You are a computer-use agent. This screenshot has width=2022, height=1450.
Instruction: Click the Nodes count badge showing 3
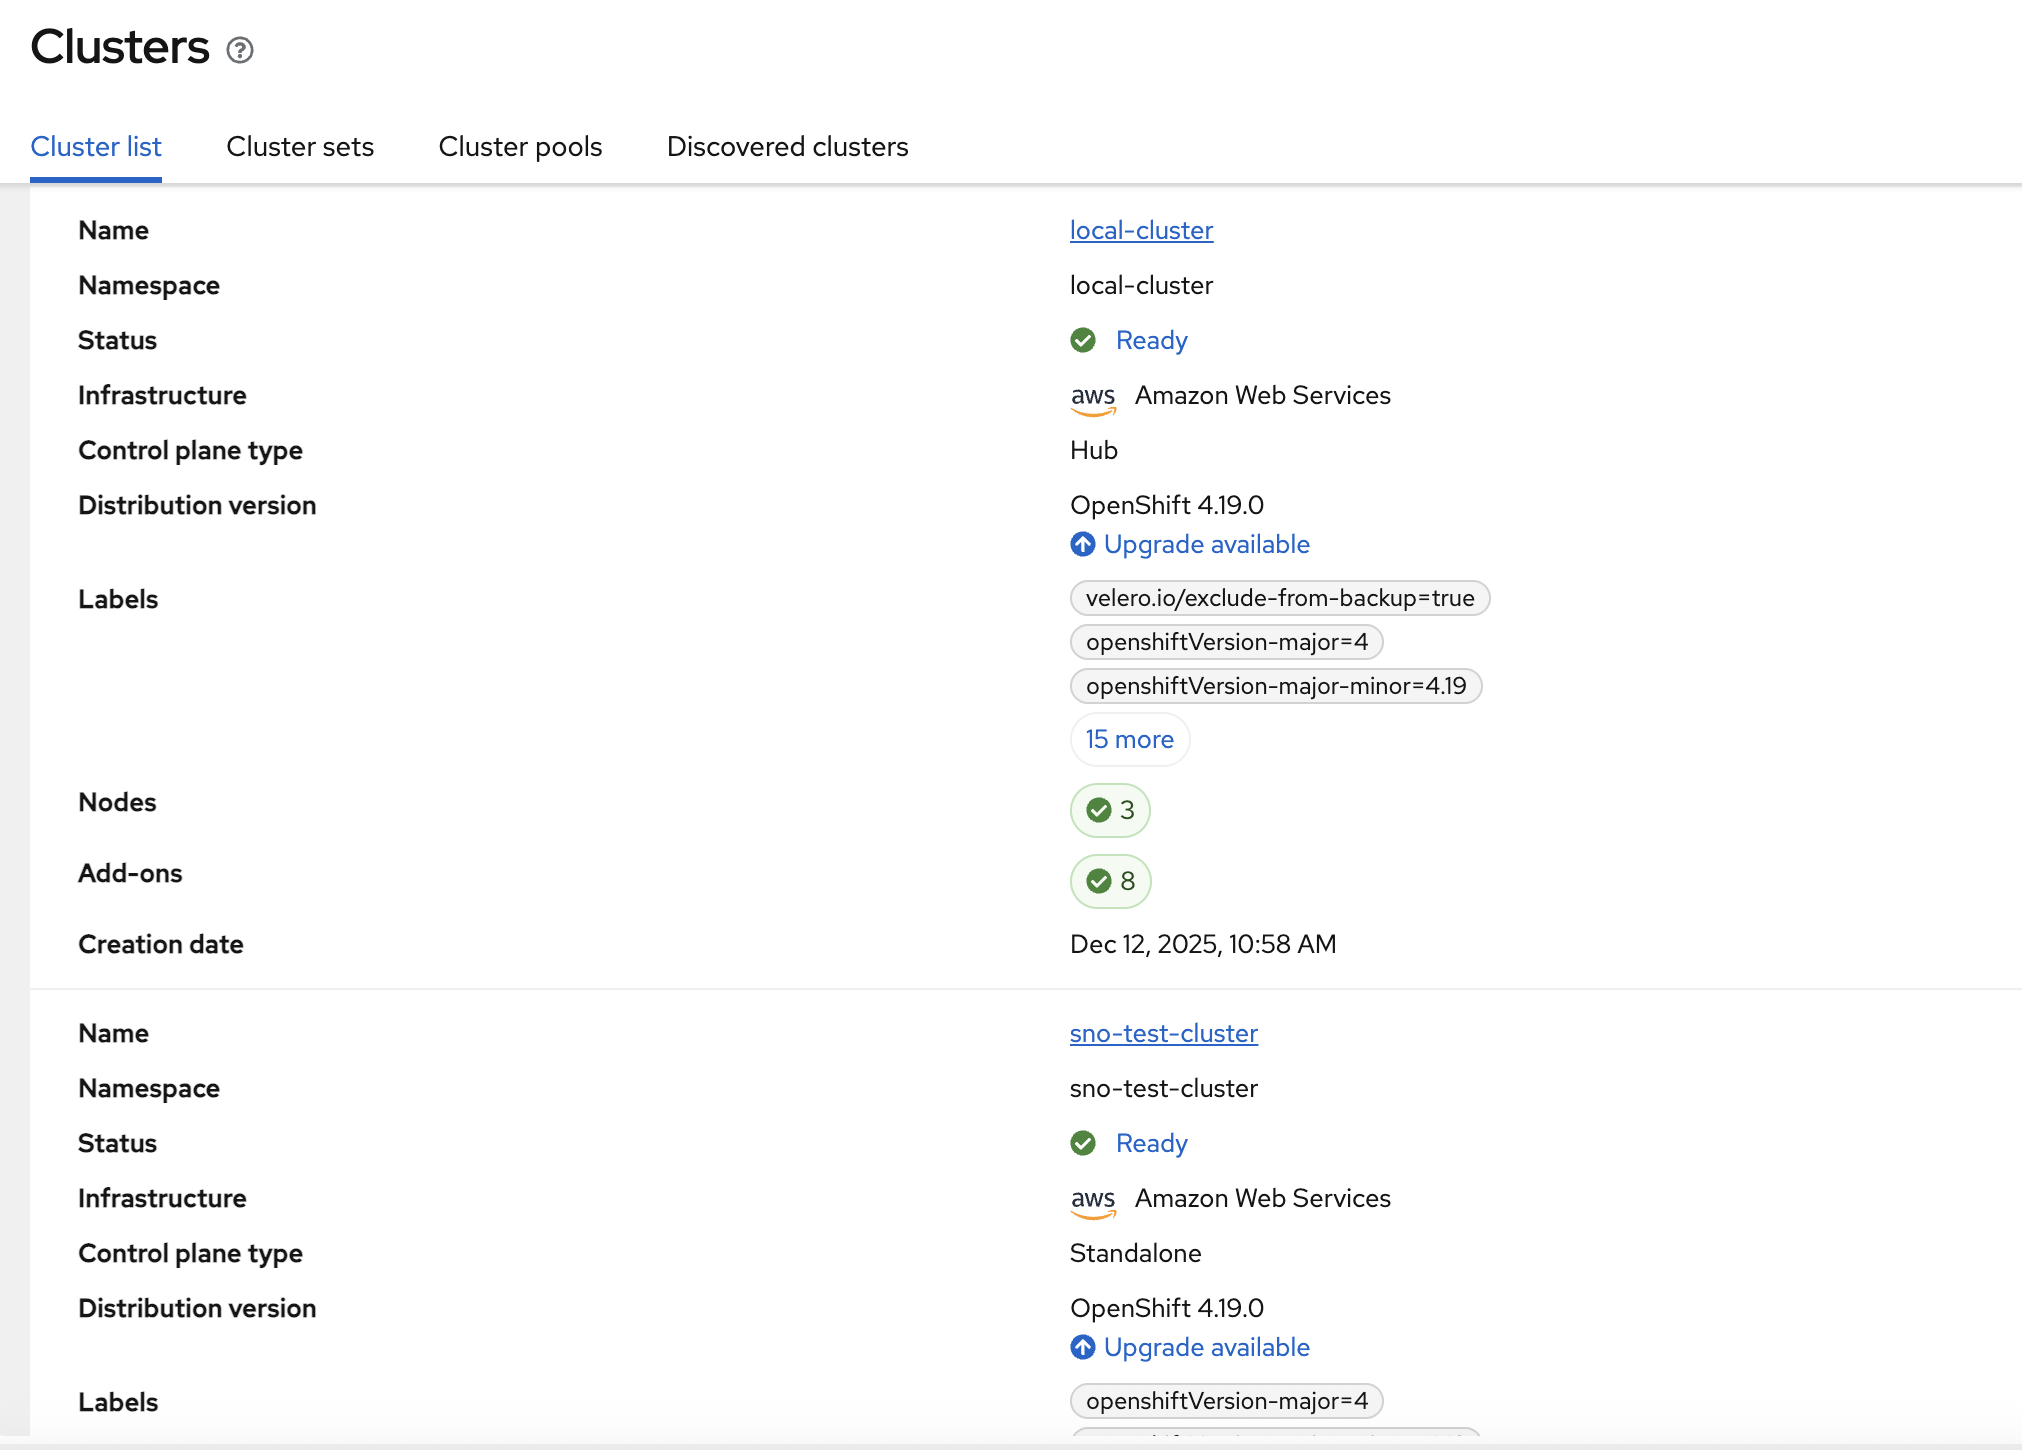[x=1110, y=810]
